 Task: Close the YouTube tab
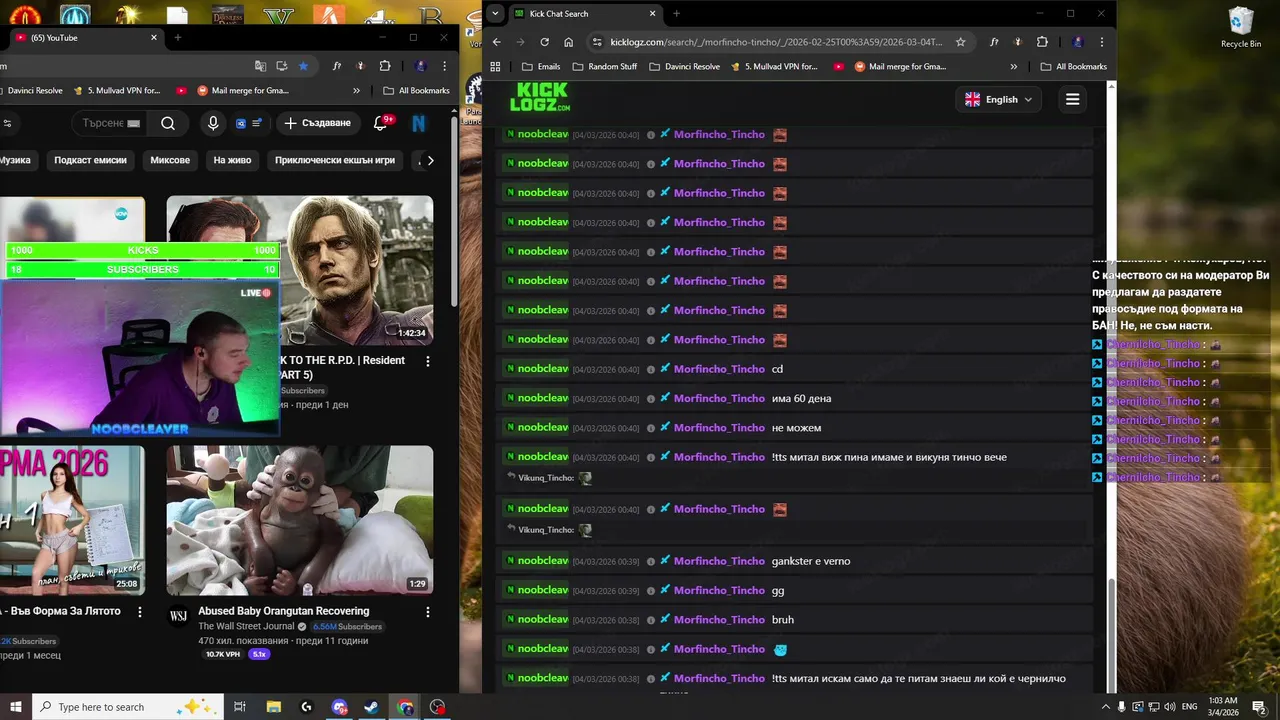point(154,37)
